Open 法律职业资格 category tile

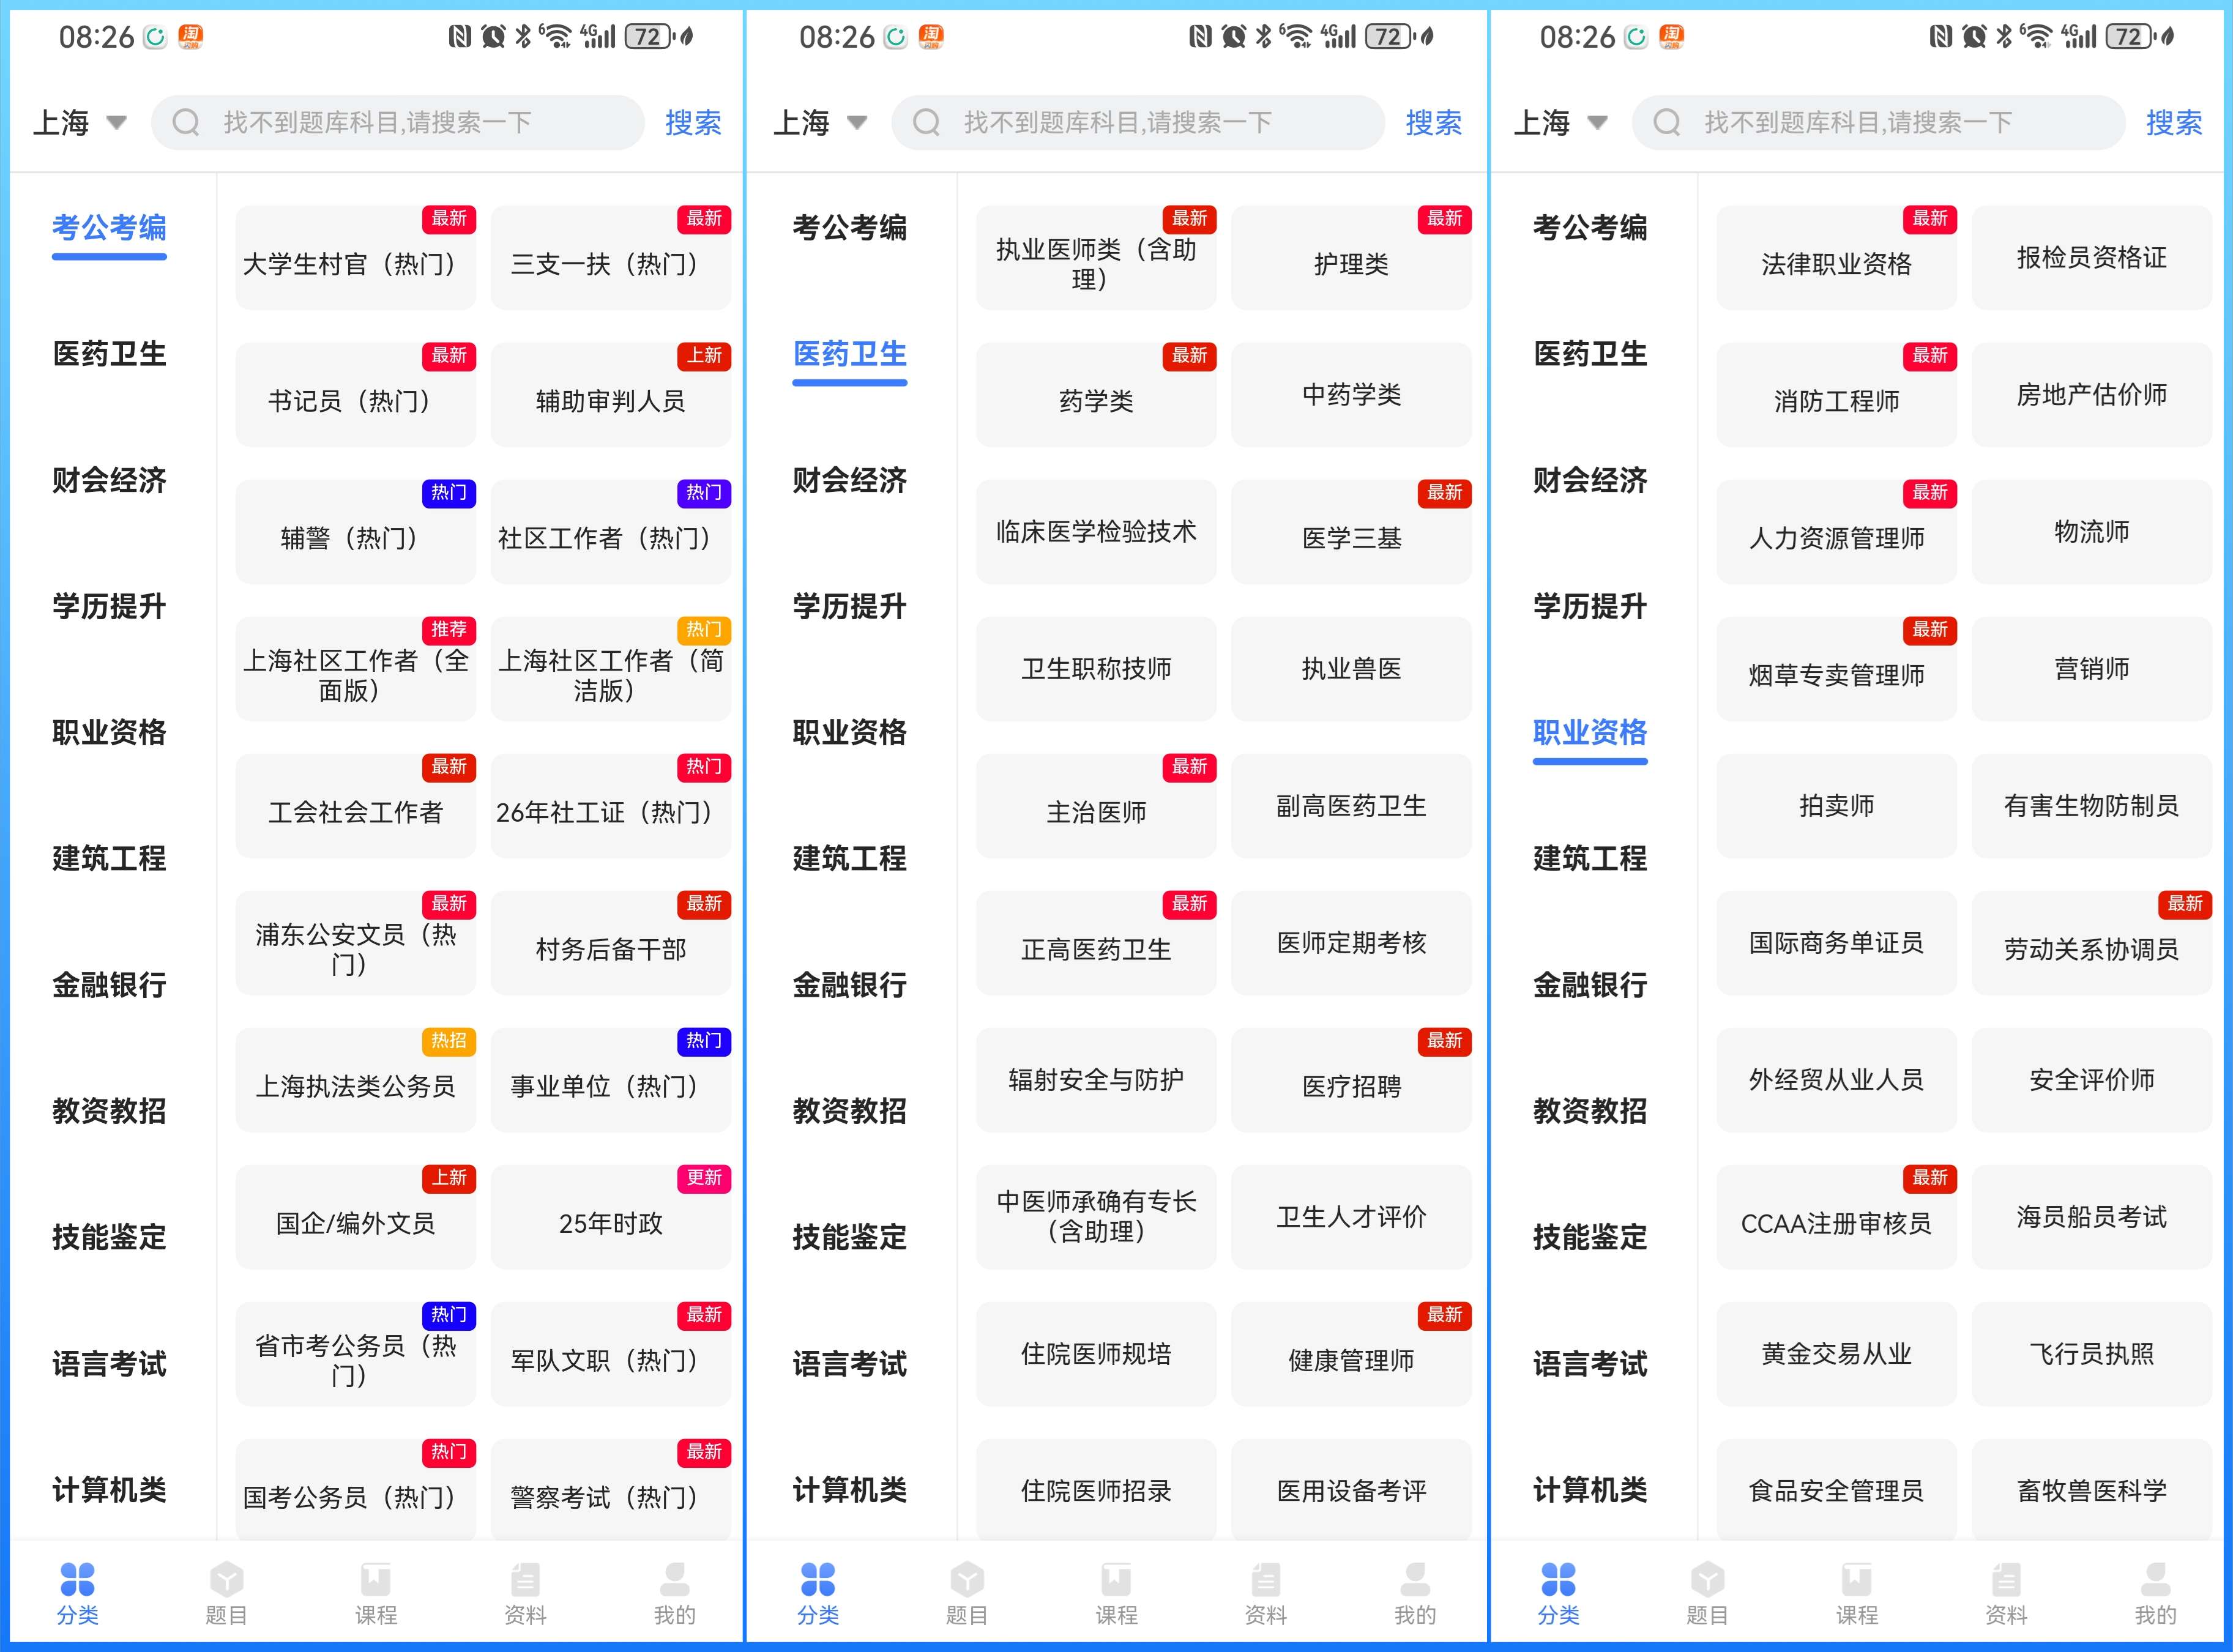[1836, 258]
